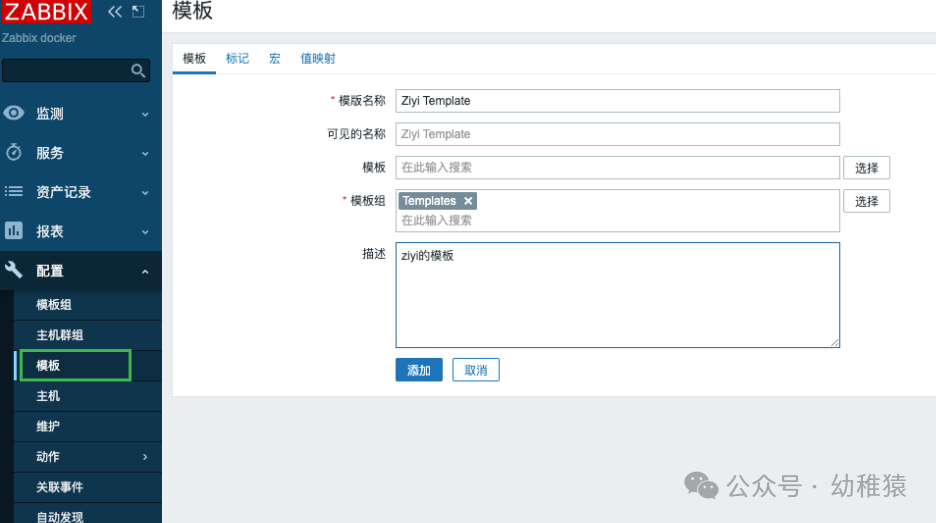Remove the Templates tag with its X

(x=469, y=201)
